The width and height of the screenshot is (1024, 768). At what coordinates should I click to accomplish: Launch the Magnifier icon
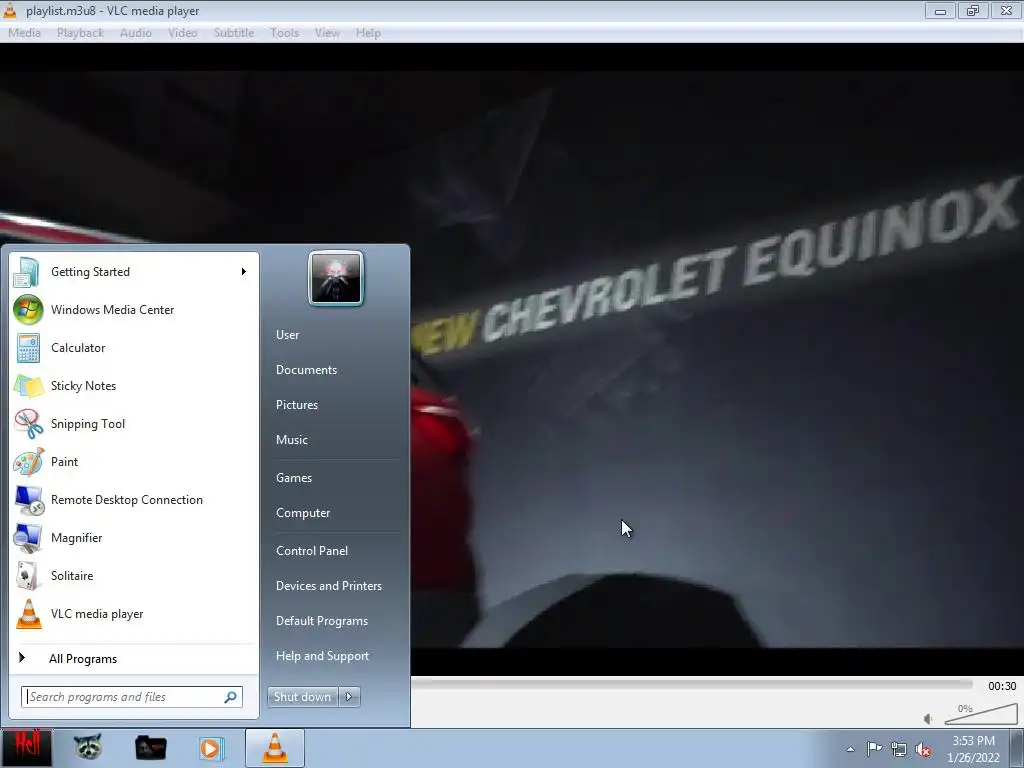pos(28,537)
